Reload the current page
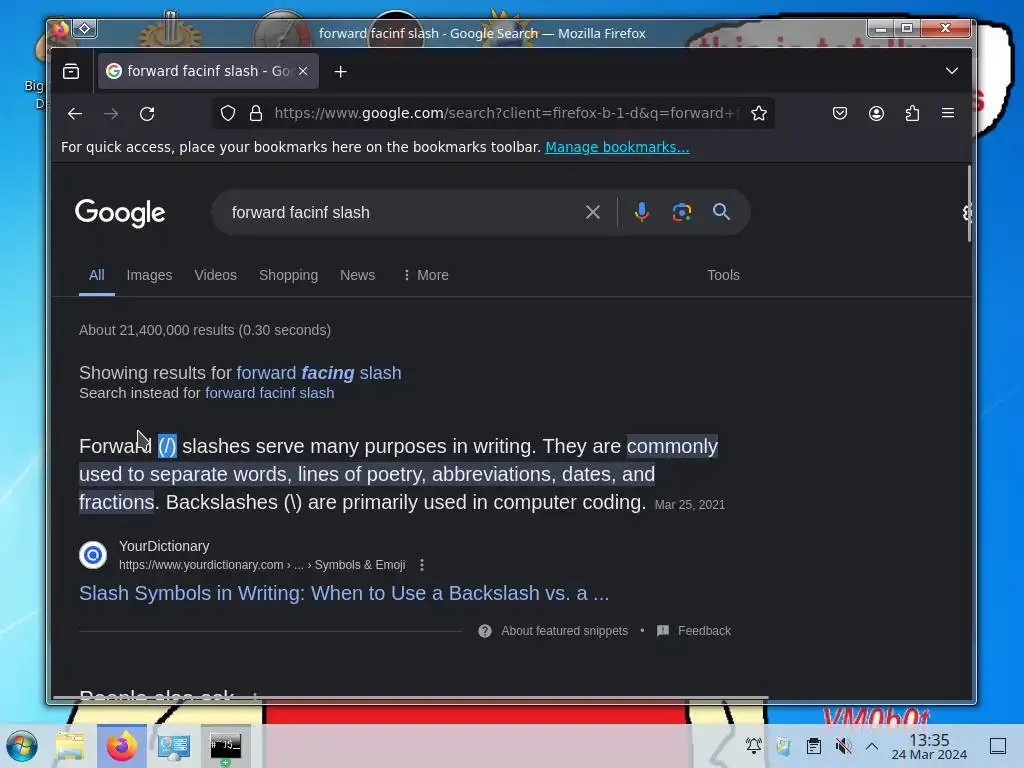 147,114
